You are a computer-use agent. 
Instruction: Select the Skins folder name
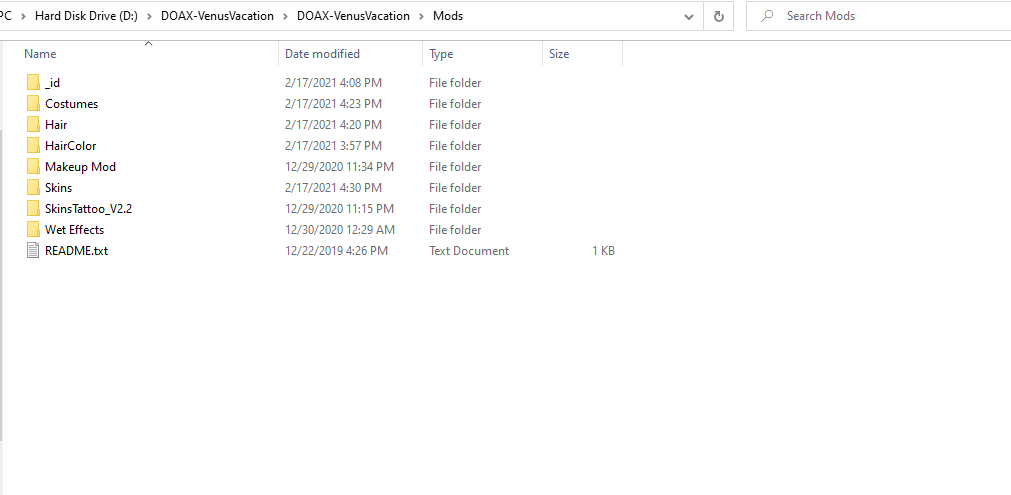pyautogui.click(x=59, y=188)
